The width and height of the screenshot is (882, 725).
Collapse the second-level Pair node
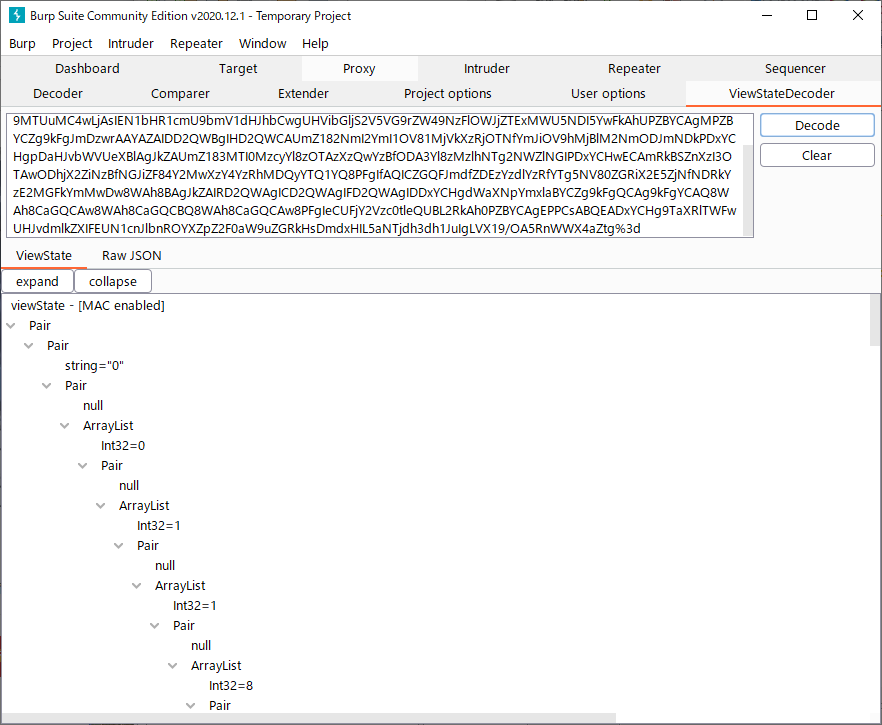click(29, 345)
